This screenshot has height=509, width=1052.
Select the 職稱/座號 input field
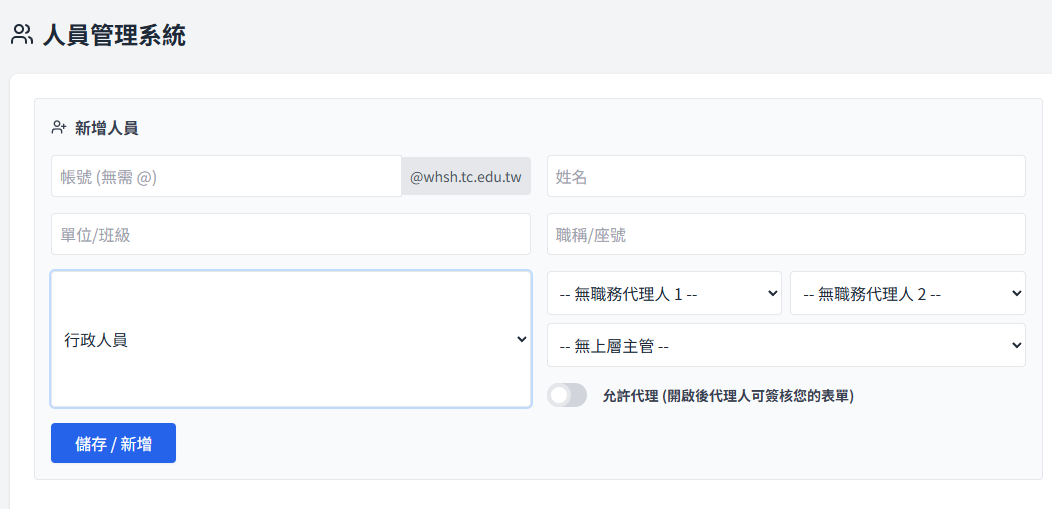(x=786, y=234)
